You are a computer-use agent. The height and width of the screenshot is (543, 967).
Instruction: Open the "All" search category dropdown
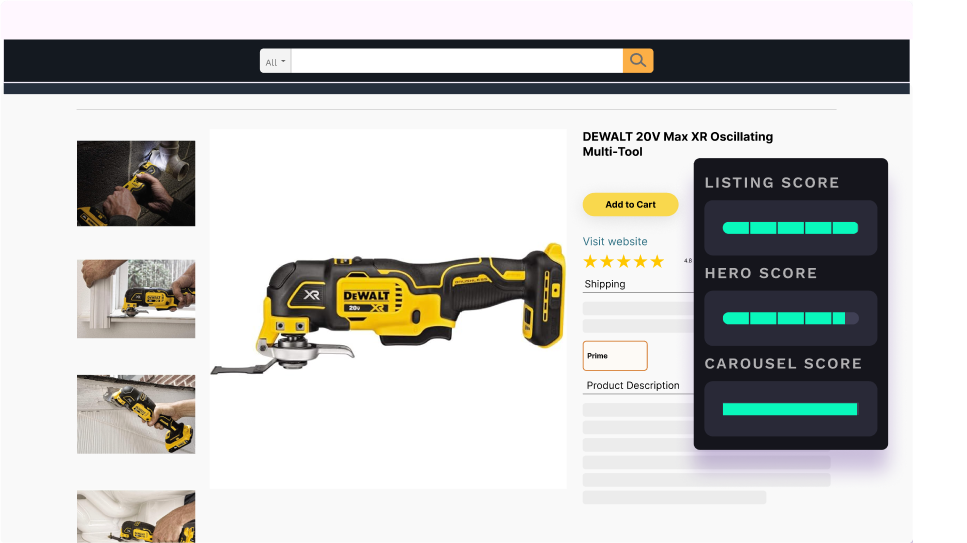click(x=275, y=62)
